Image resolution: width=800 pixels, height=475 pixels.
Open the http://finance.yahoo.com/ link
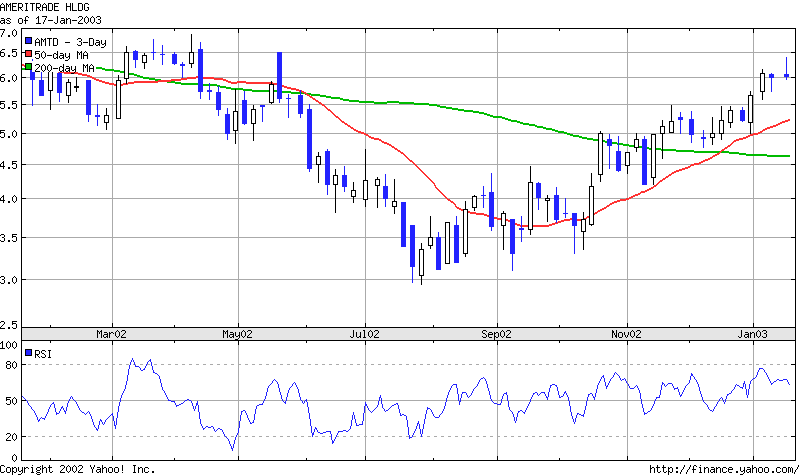(724, 469)
